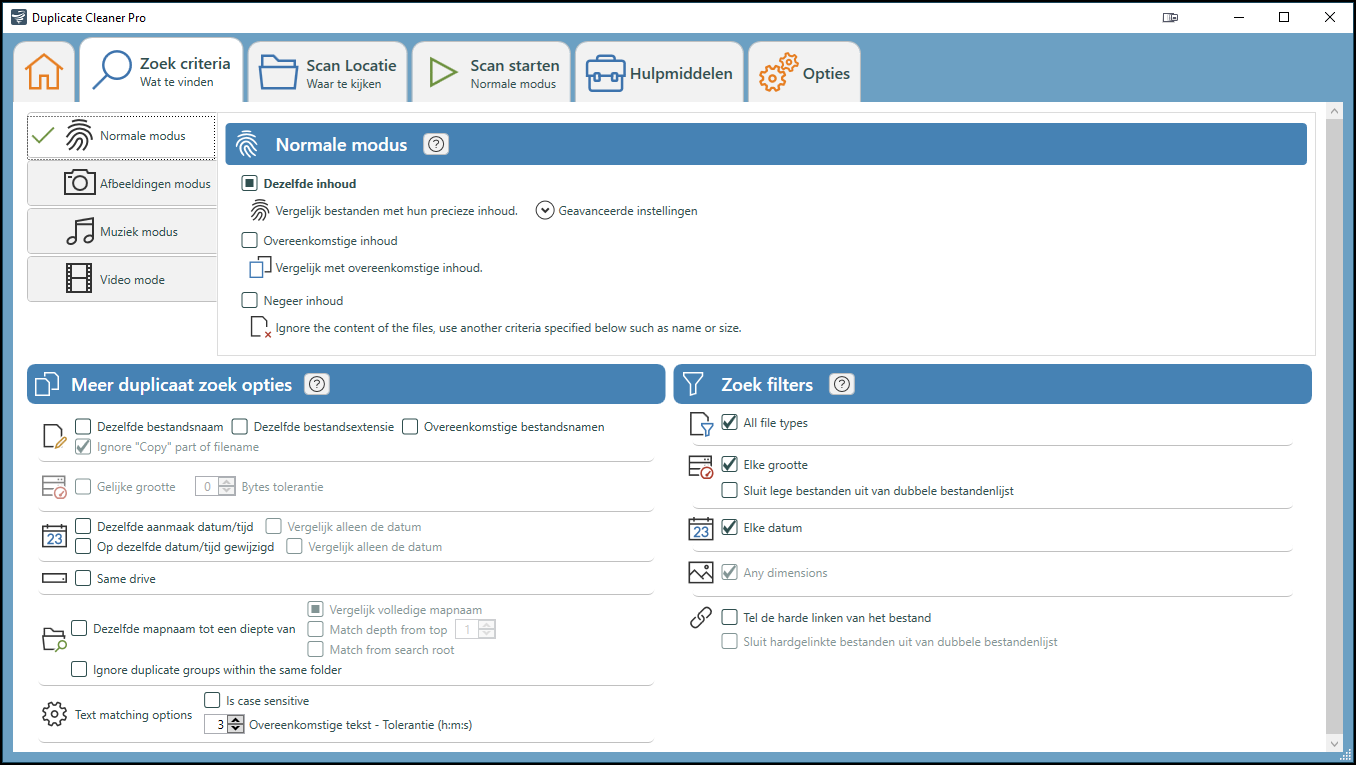Check Dezelfde mapnaam tot een diepte van

point(79,628)
